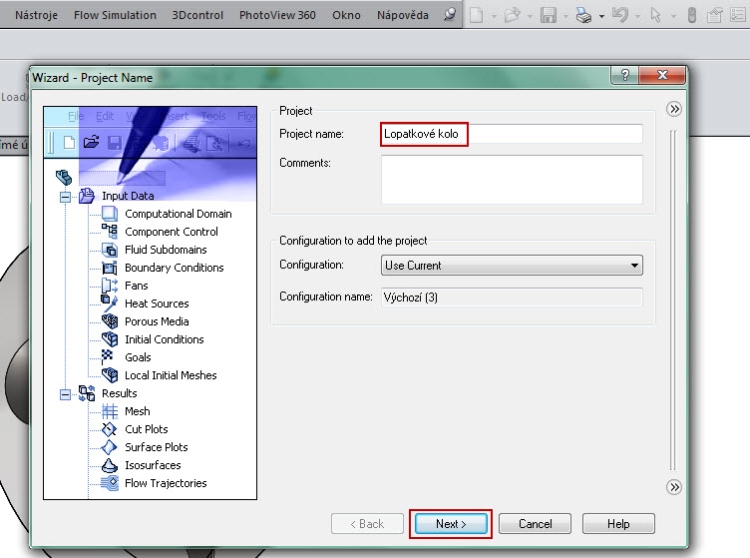Open the 3Dcontrol menu
The image size is (750, 558).
pyautogui.click(x=198, y=15)
